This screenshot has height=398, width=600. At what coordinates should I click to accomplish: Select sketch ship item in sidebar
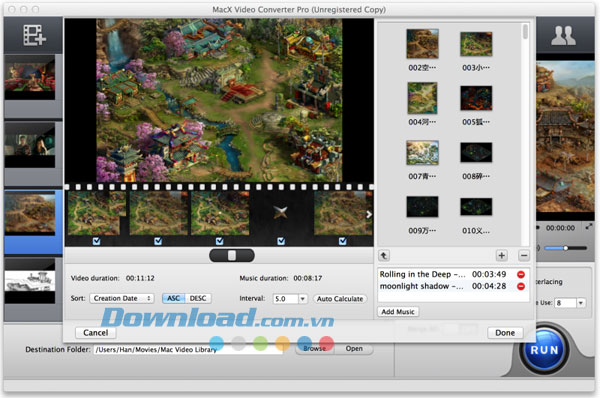(x=30, y=281)
